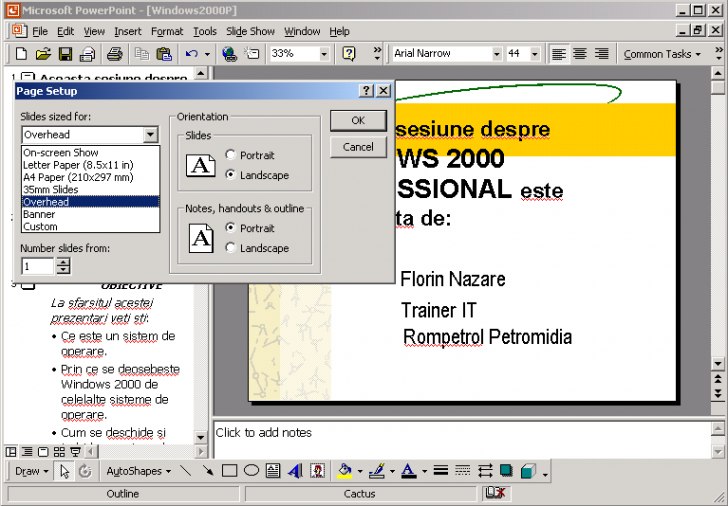Apply the Line Color pen swatch
Image resolution: width=728 pixels, height=506 pixels.
(377, 471)
